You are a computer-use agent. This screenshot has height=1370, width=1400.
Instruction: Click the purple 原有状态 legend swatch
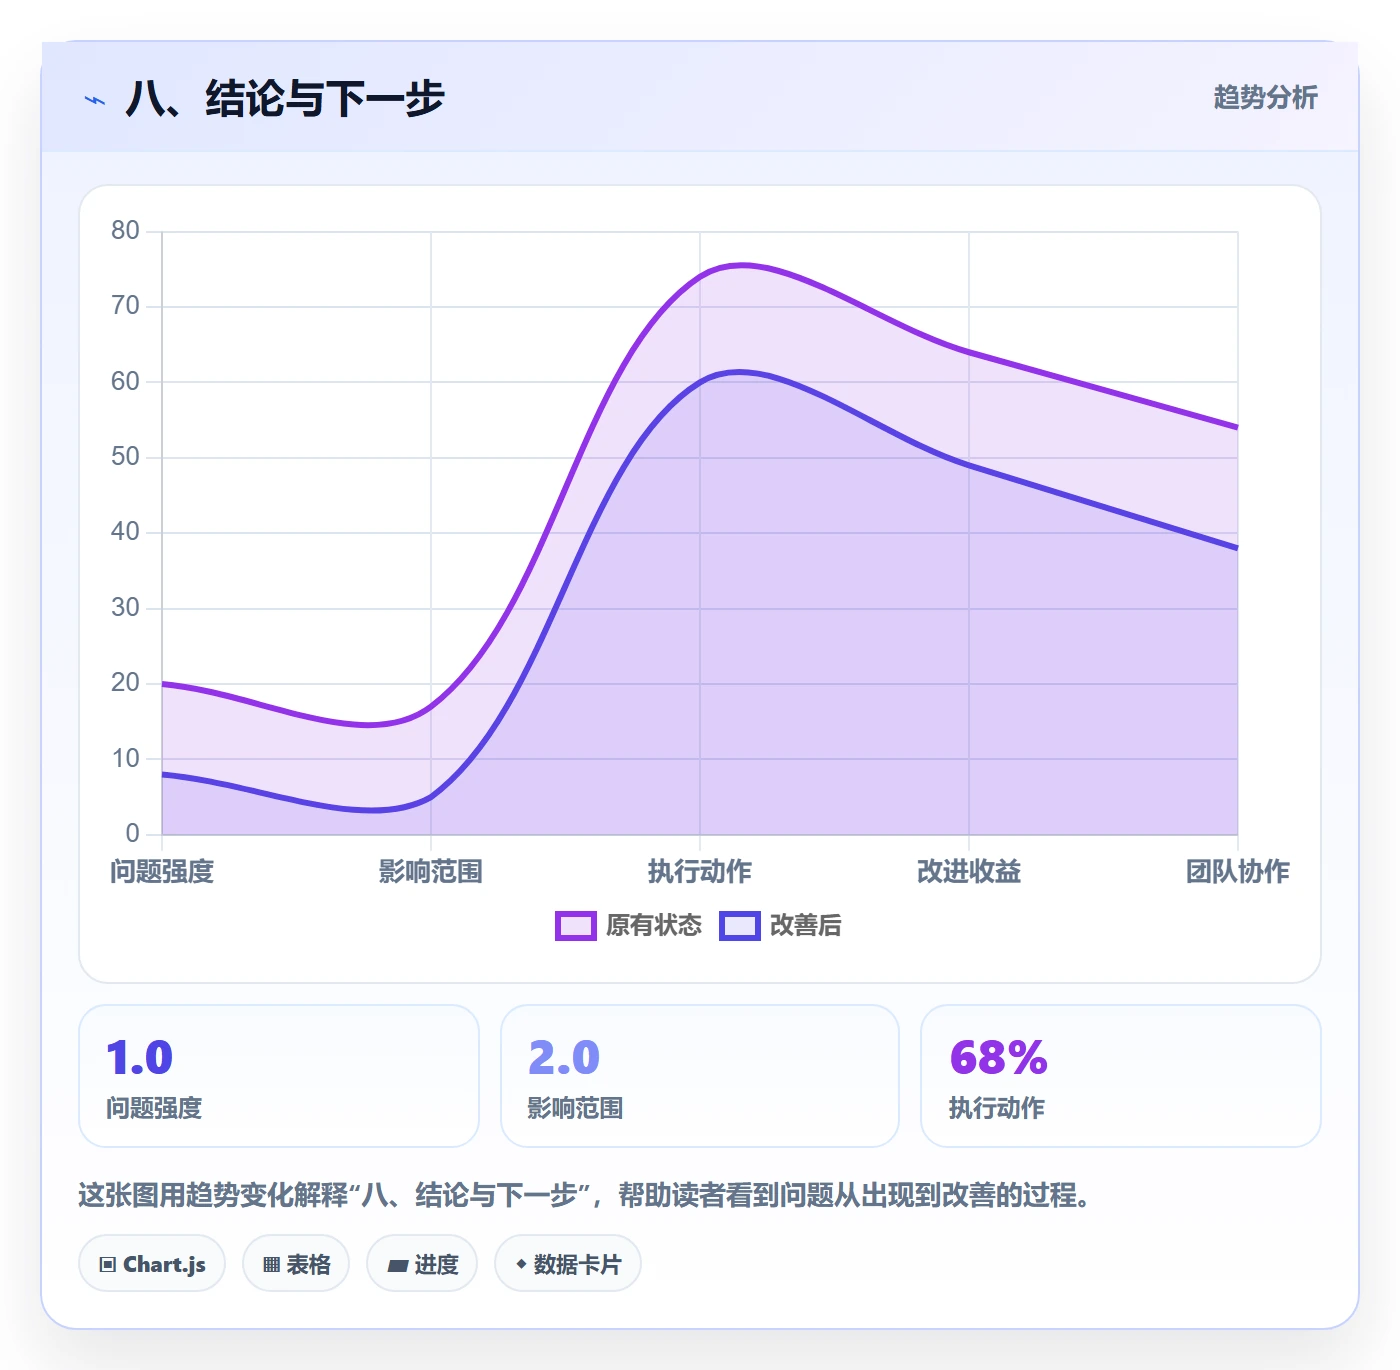pyautogui.click(x=576, y=926)
